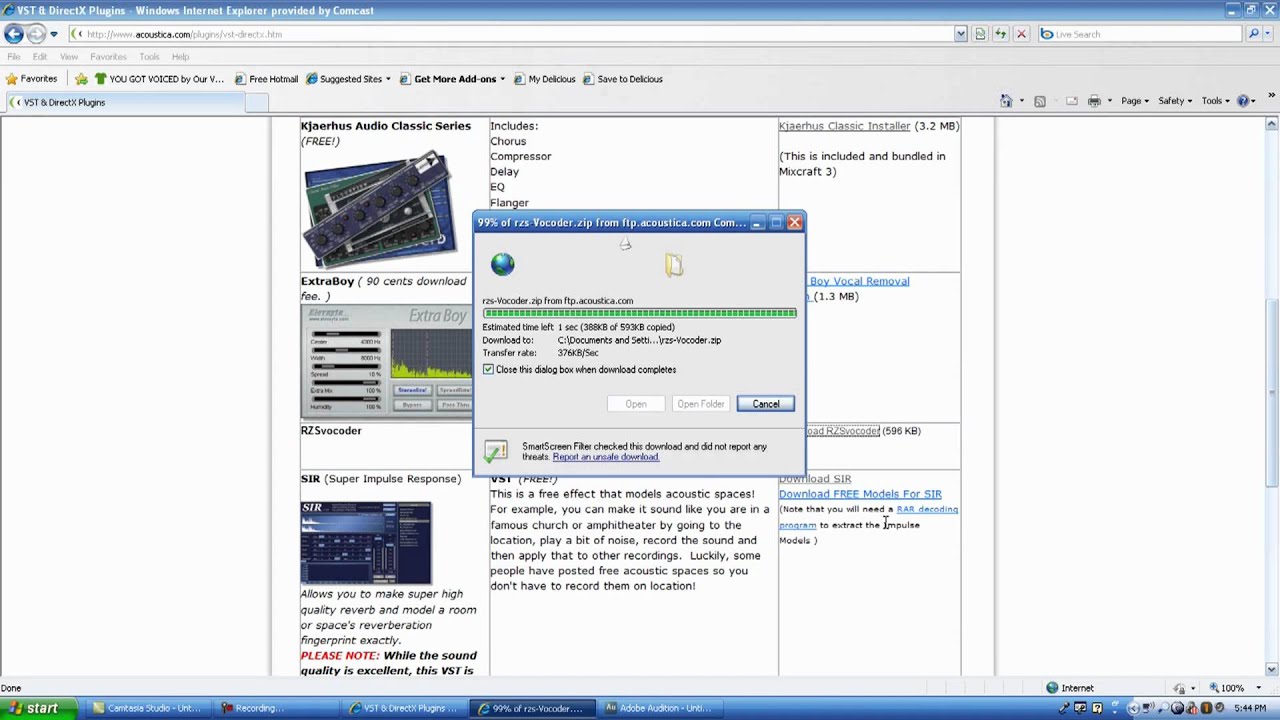This screenshot has height=720, width=1280.
Task: Click the Live Search input field
Action: tap(1140, 34)
